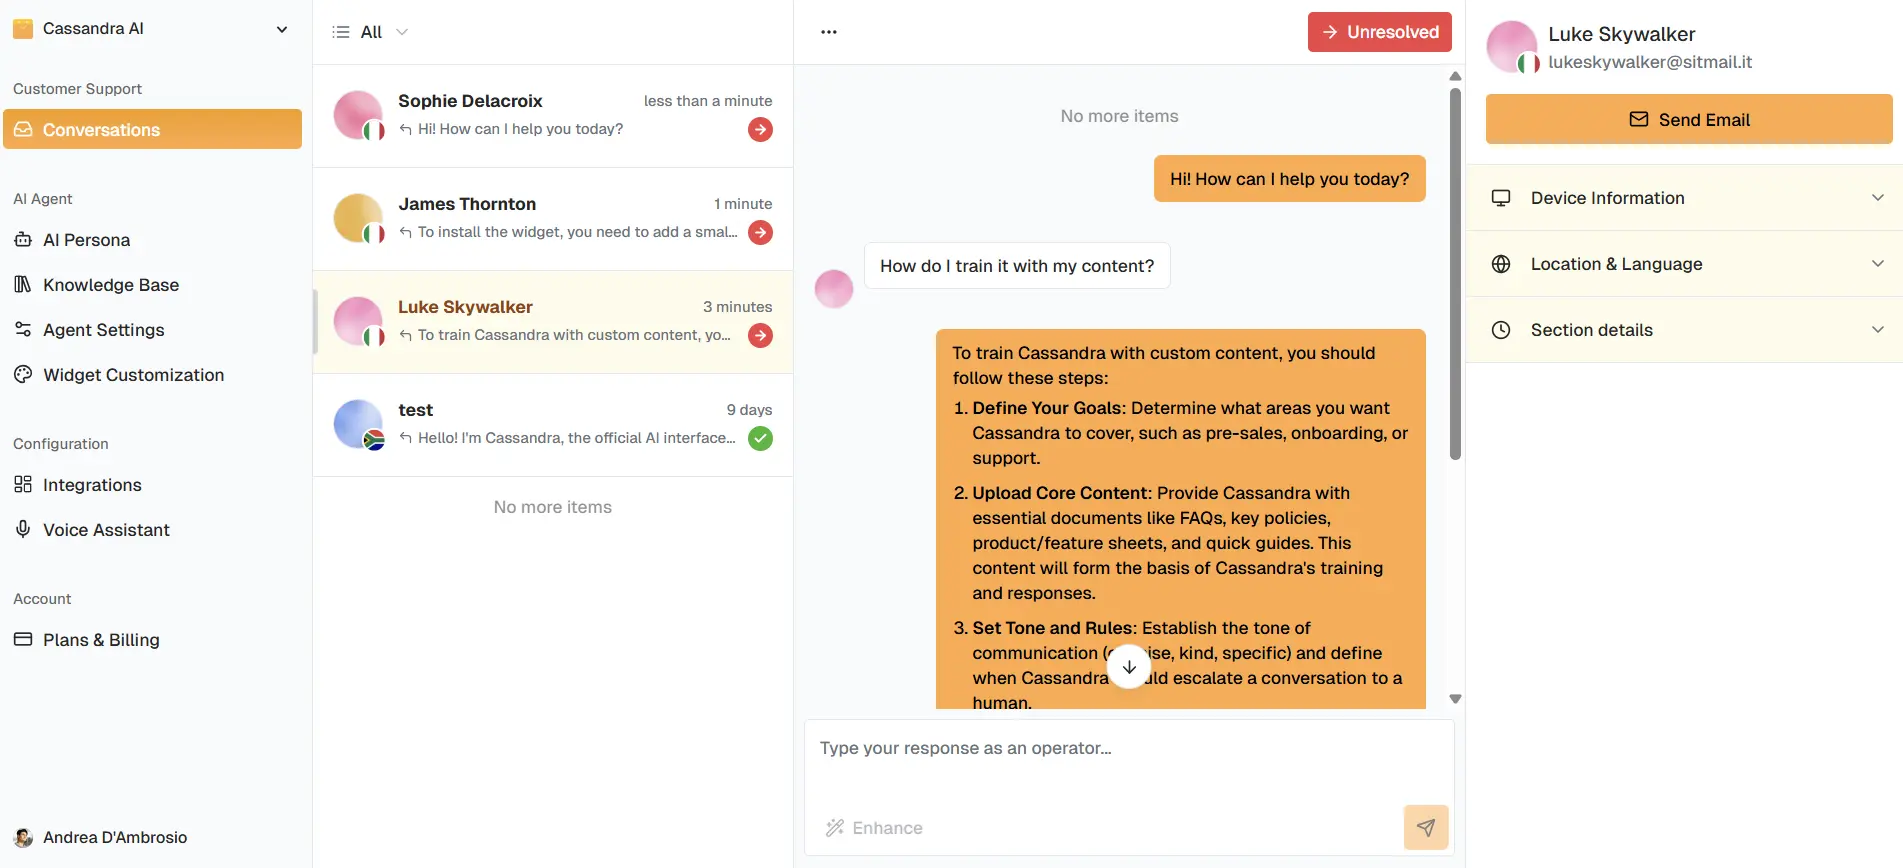Click the Integrations grid icon
The width and height of the screenshot is (1903, 868).
pos(23,484)
